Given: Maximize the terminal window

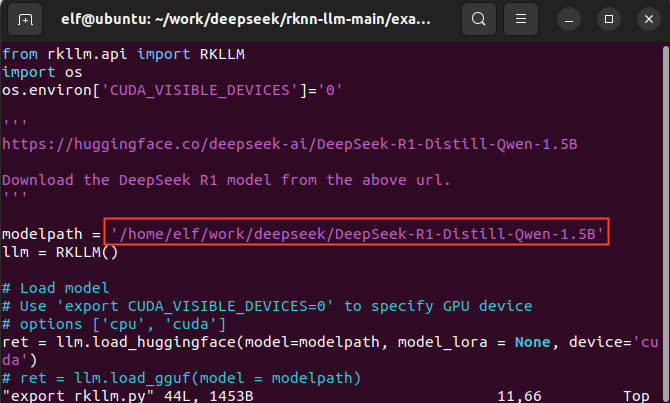Looking at the screenshot, I should pos(609,18).
